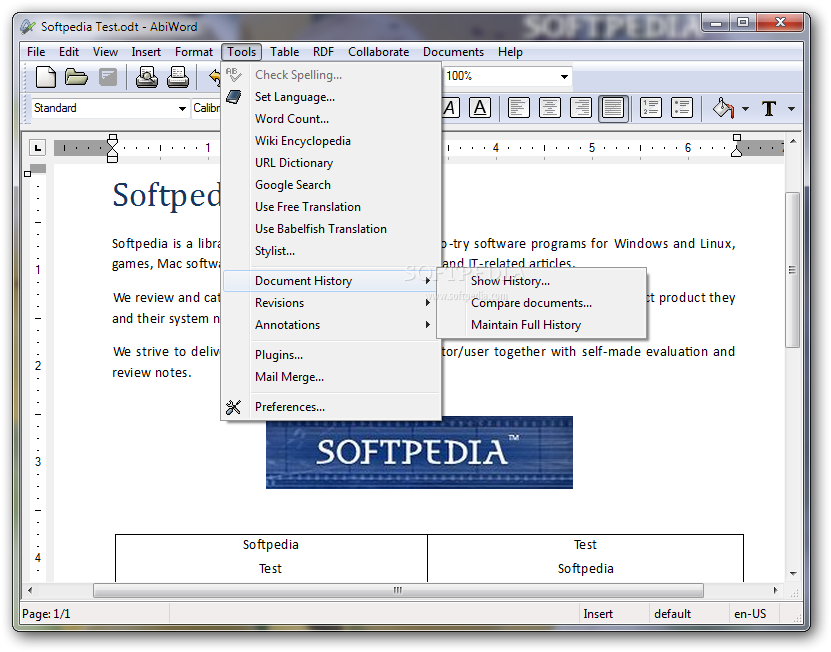Image resolution: width=831 pixels, height=652 pixels.
Task: Open the Help menu
Action: [x=510, y=52]
